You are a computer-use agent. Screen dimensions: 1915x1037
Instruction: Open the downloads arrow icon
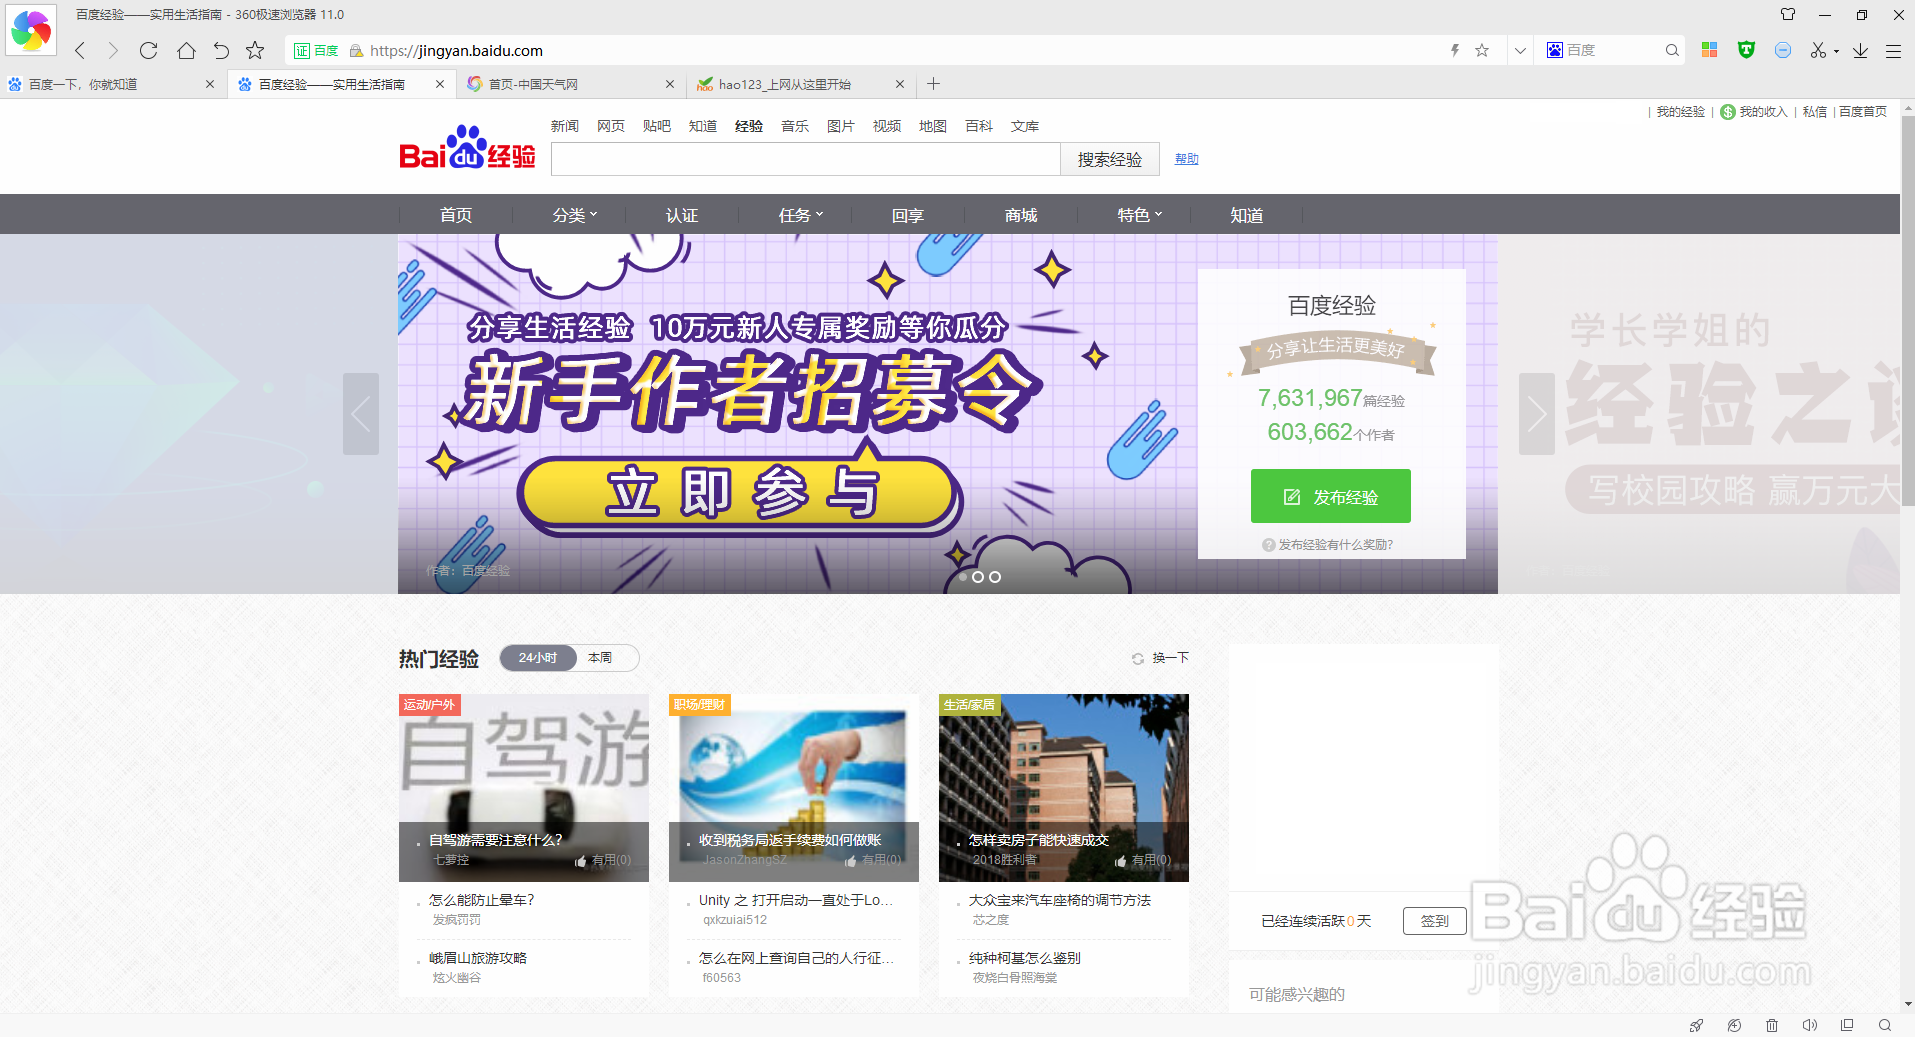[x=1859, y=50]
